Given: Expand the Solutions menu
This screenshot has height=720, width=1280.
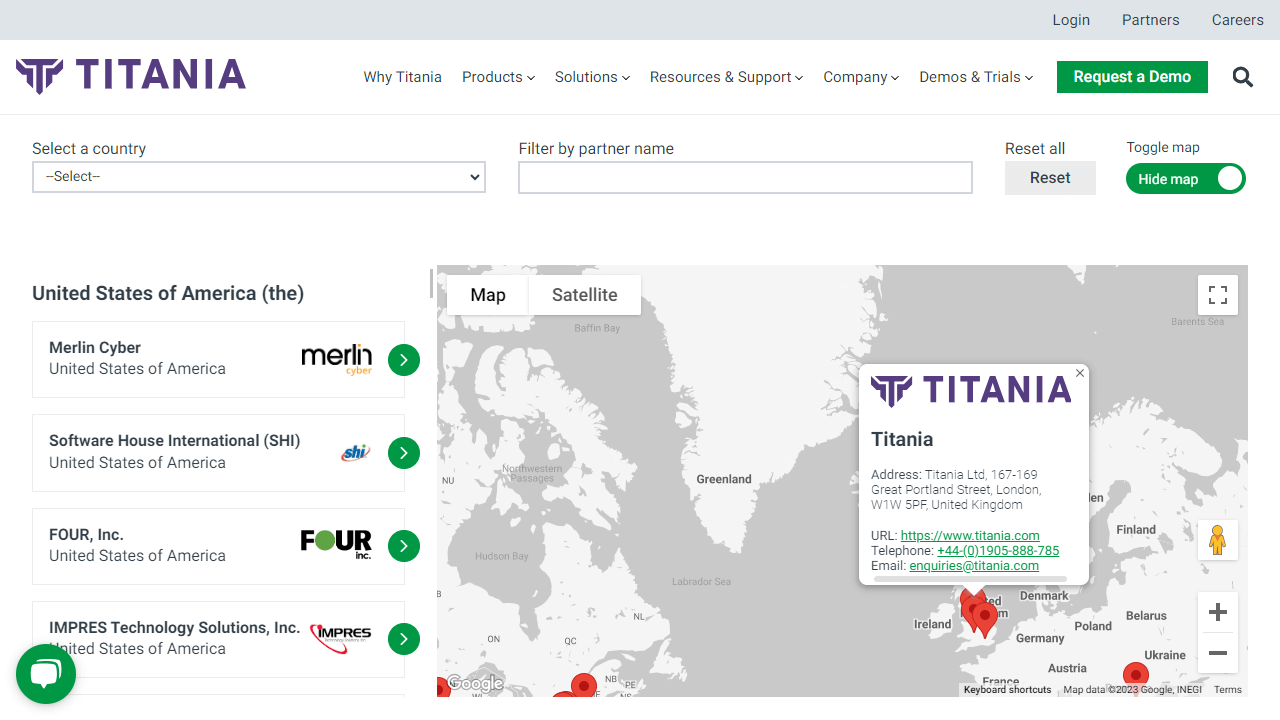Looking at the screenshot, I should 592,77.
